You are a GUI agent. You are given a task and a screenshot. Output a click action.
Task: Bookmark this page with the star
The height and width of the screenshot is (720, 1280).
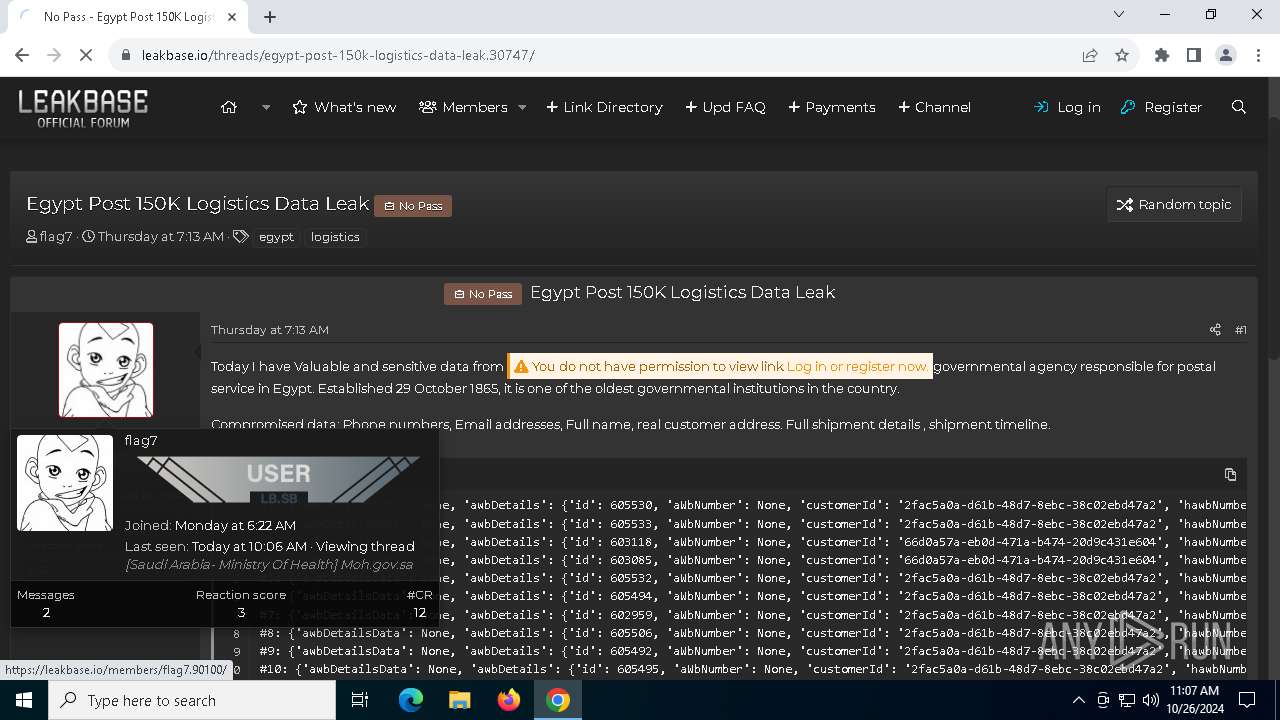(1122, 55)
